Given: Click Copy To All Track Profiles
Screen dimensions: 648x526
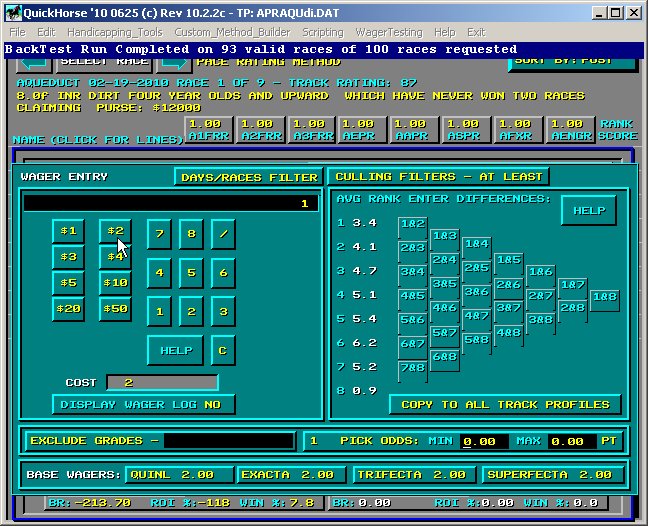Looking at the screenshot, I should tap(504, 404).
